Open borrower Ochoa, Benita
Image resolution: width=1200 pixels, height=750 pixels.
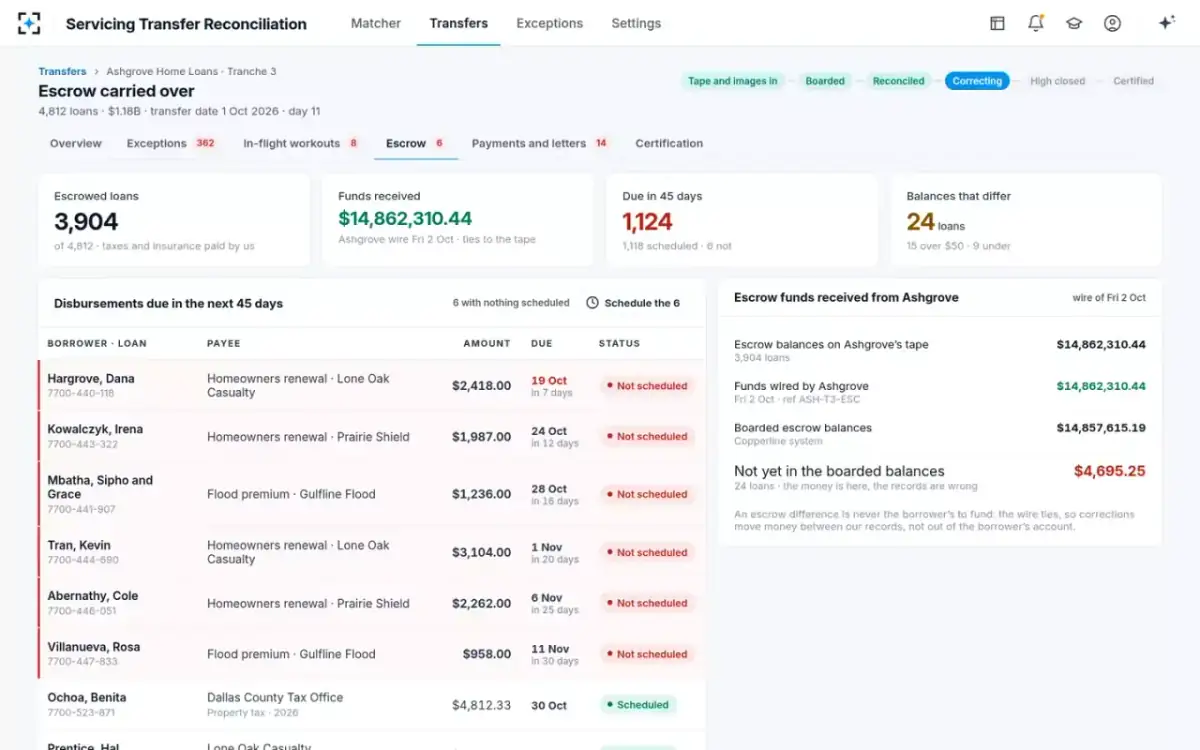click(87, 697)
